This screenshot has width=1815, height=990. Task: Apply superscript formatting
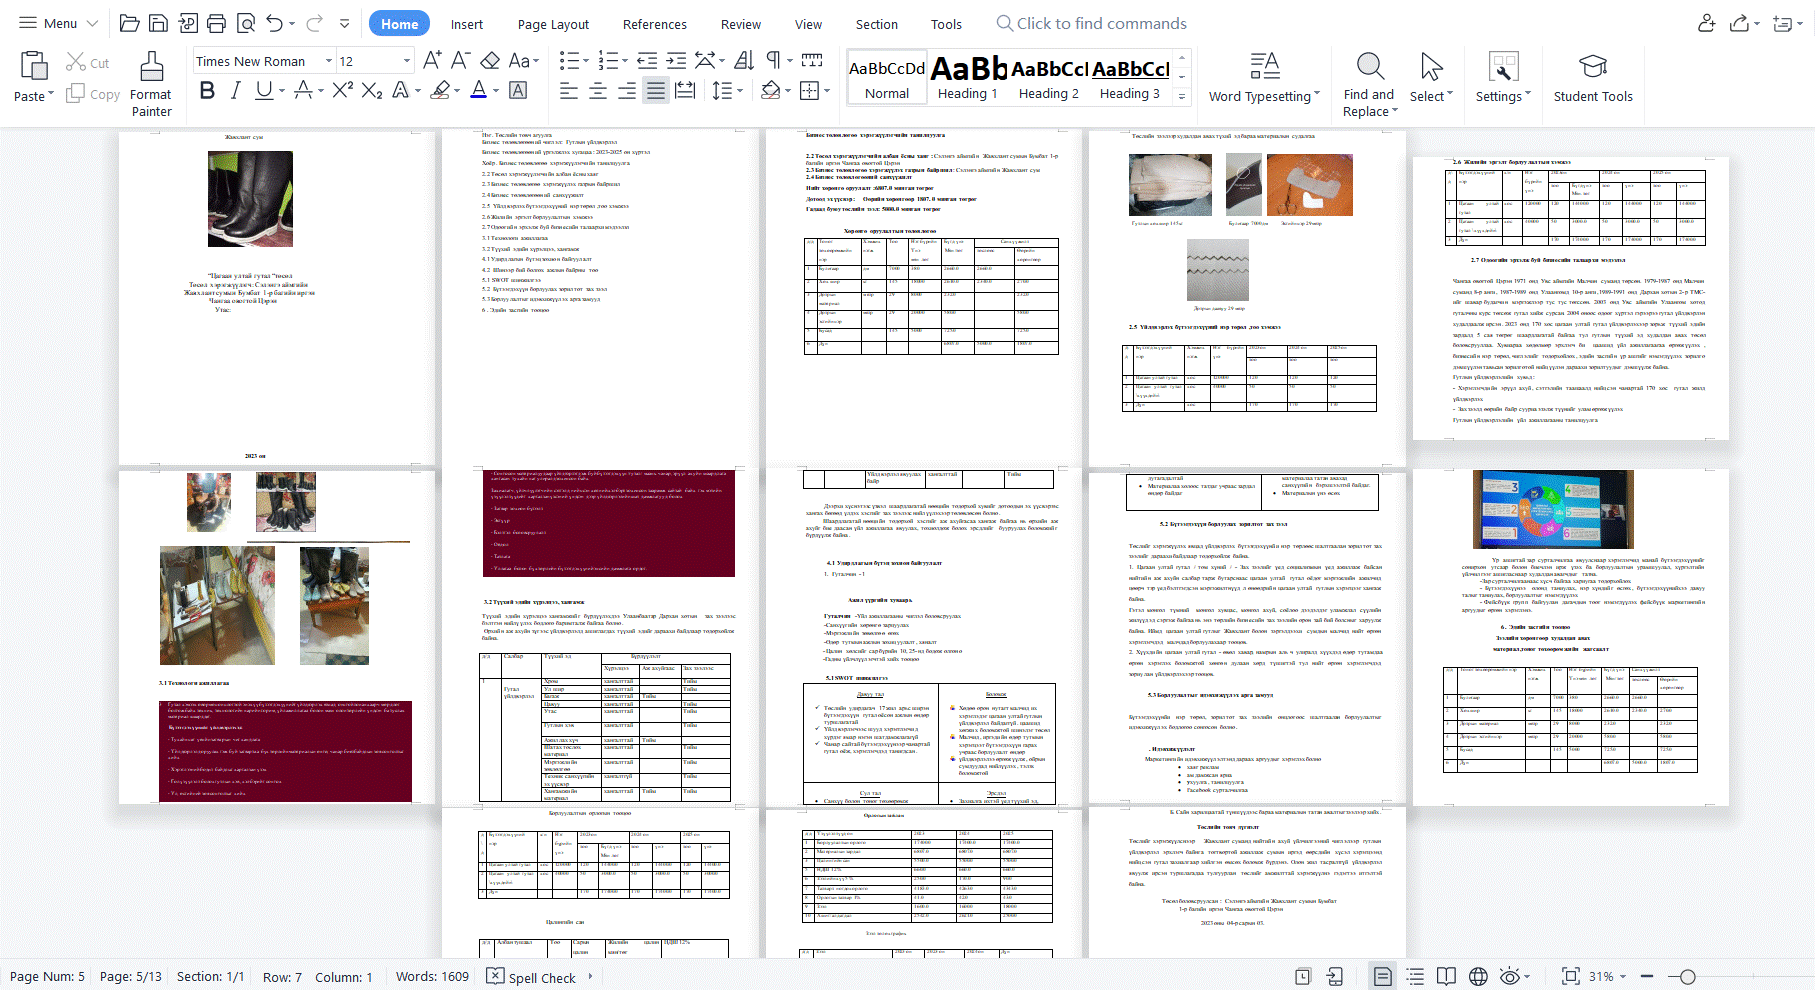coord(343,90)
